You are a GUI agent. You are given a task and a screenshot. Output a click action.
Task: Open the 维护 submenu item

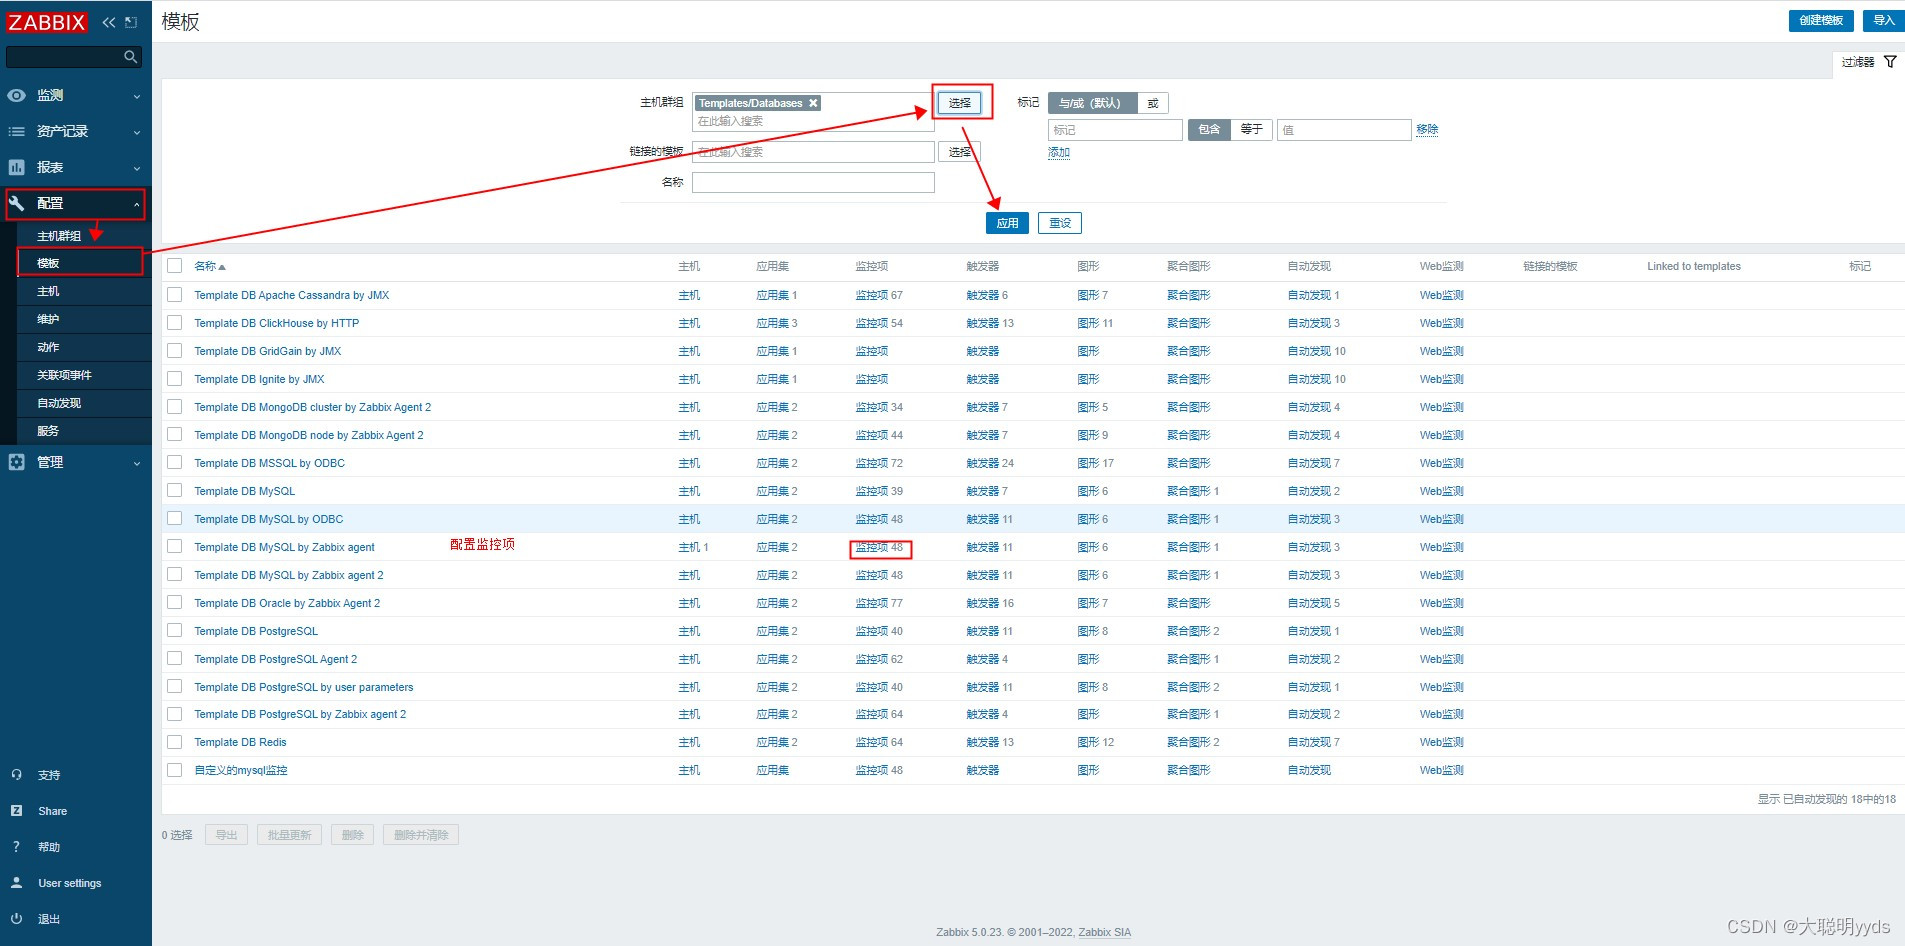(x=48, y=319)
